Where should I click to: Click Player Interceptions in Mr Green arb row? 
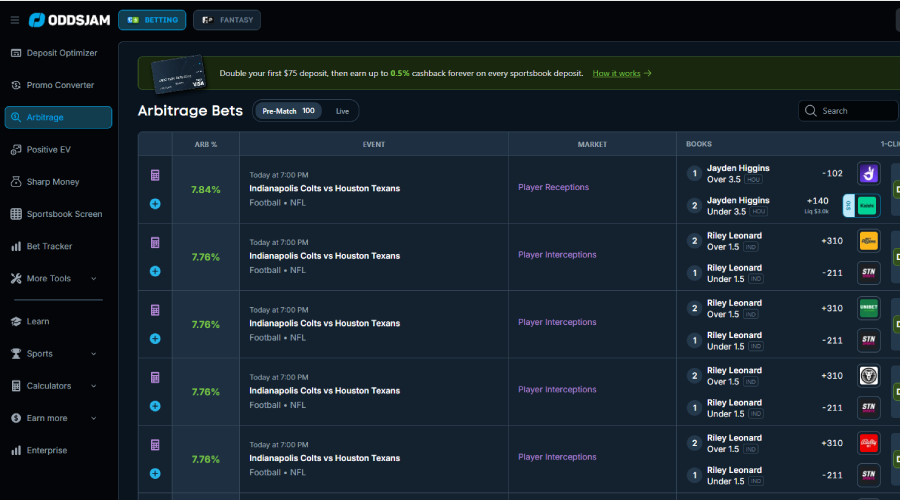tap(557, 255)
